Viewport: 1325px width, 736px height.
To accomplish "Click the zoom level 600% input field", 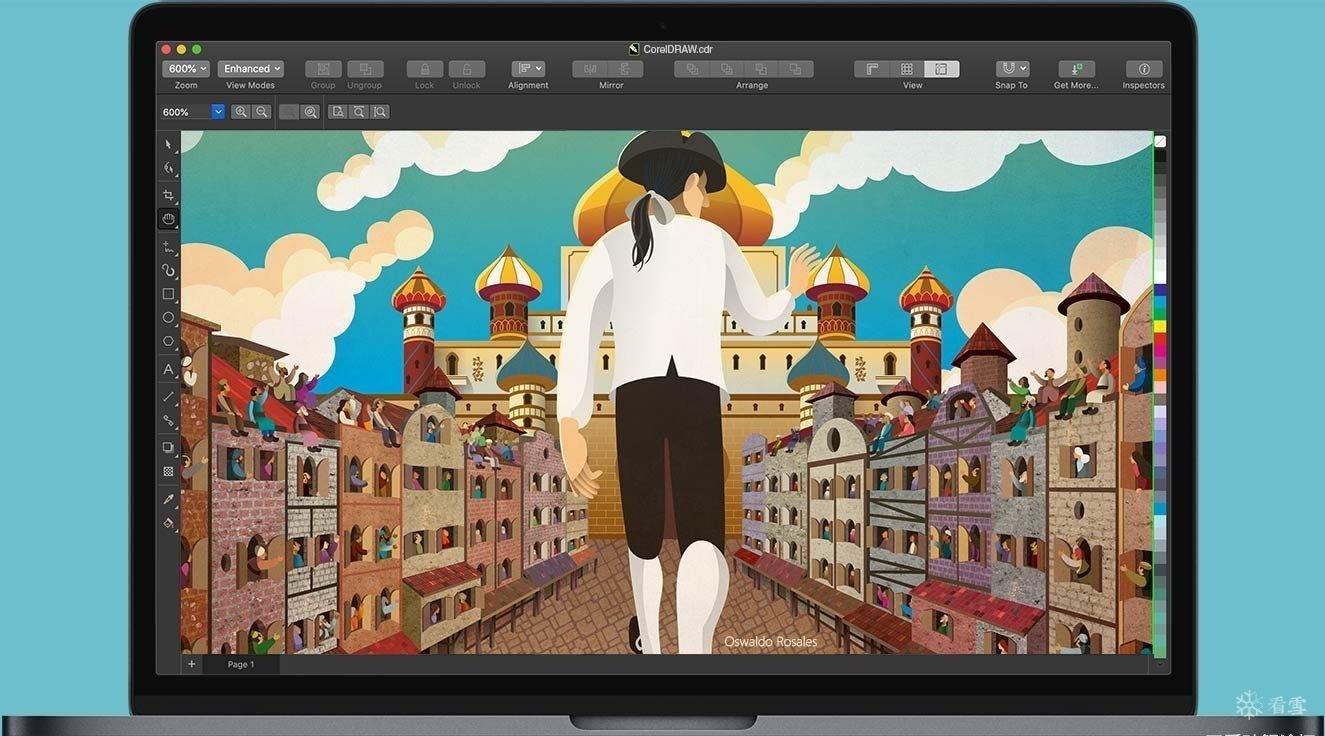I will 186,112.
